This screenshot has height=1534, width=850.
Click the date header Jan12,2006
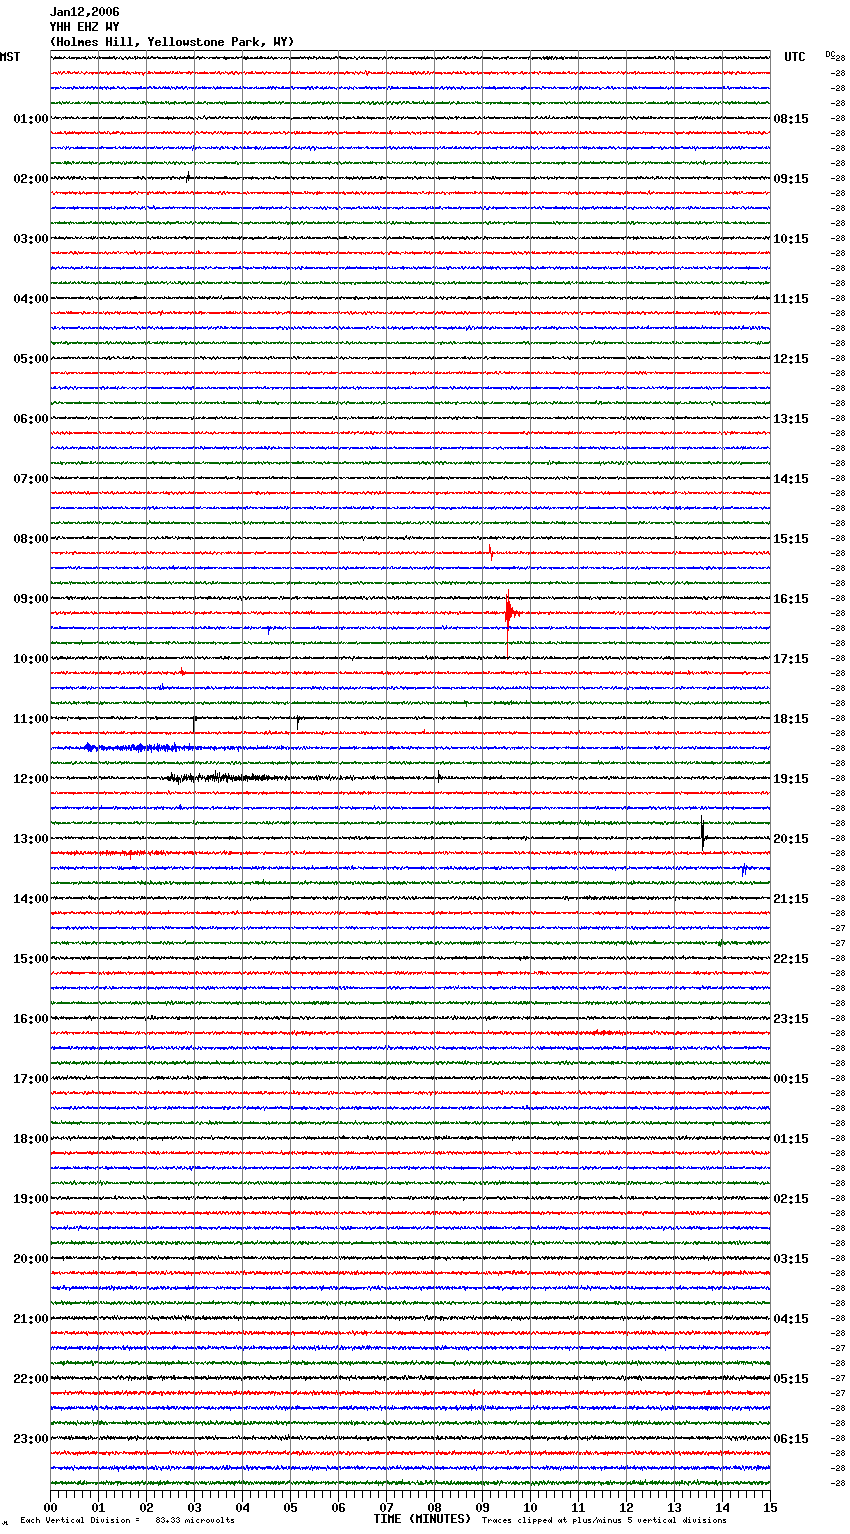click(x=84, y=12)
